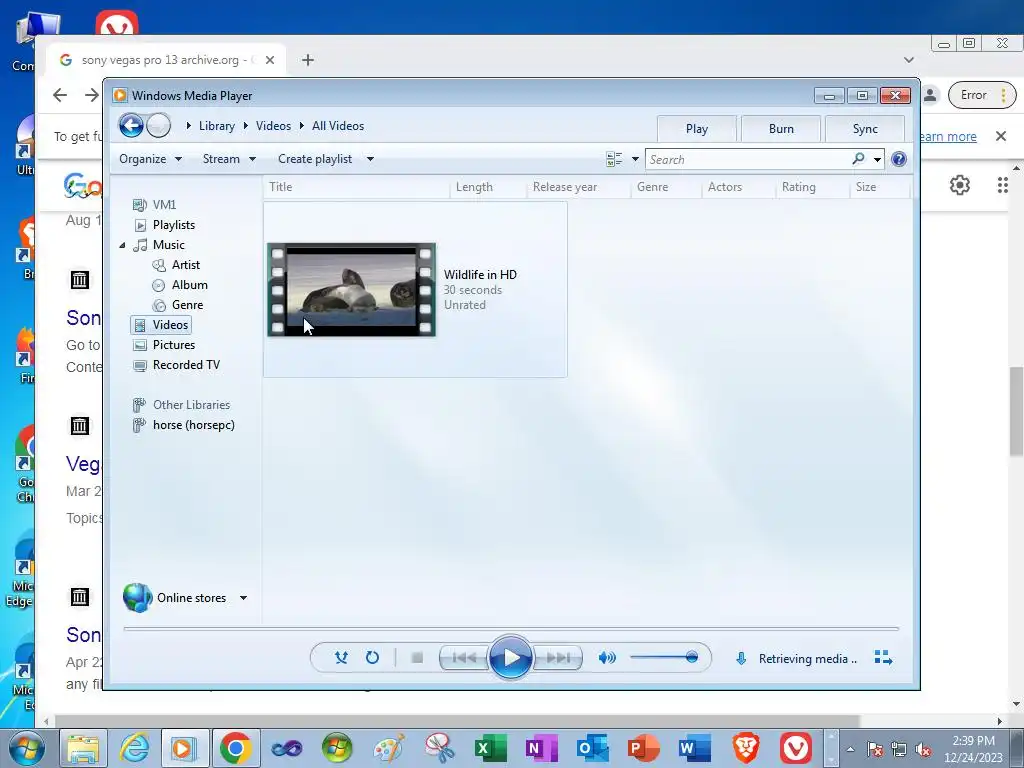Viewport: 1024px width, 768px height.
Task: Skip to the next track
Action: (x=558, y=658)
